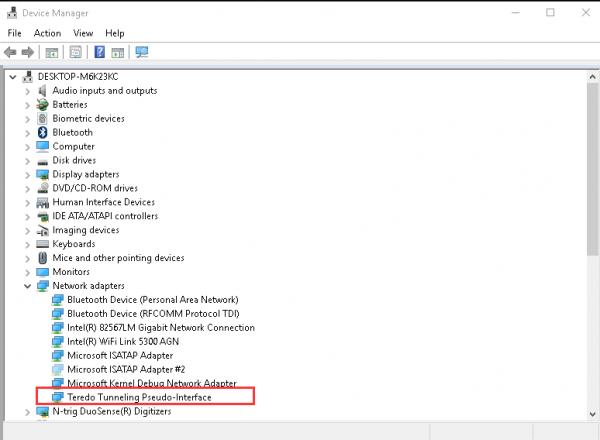Screen dimensions: 600x440
Task: Expand the Imaging devices arrow
Action: click(x=27, y=231)
